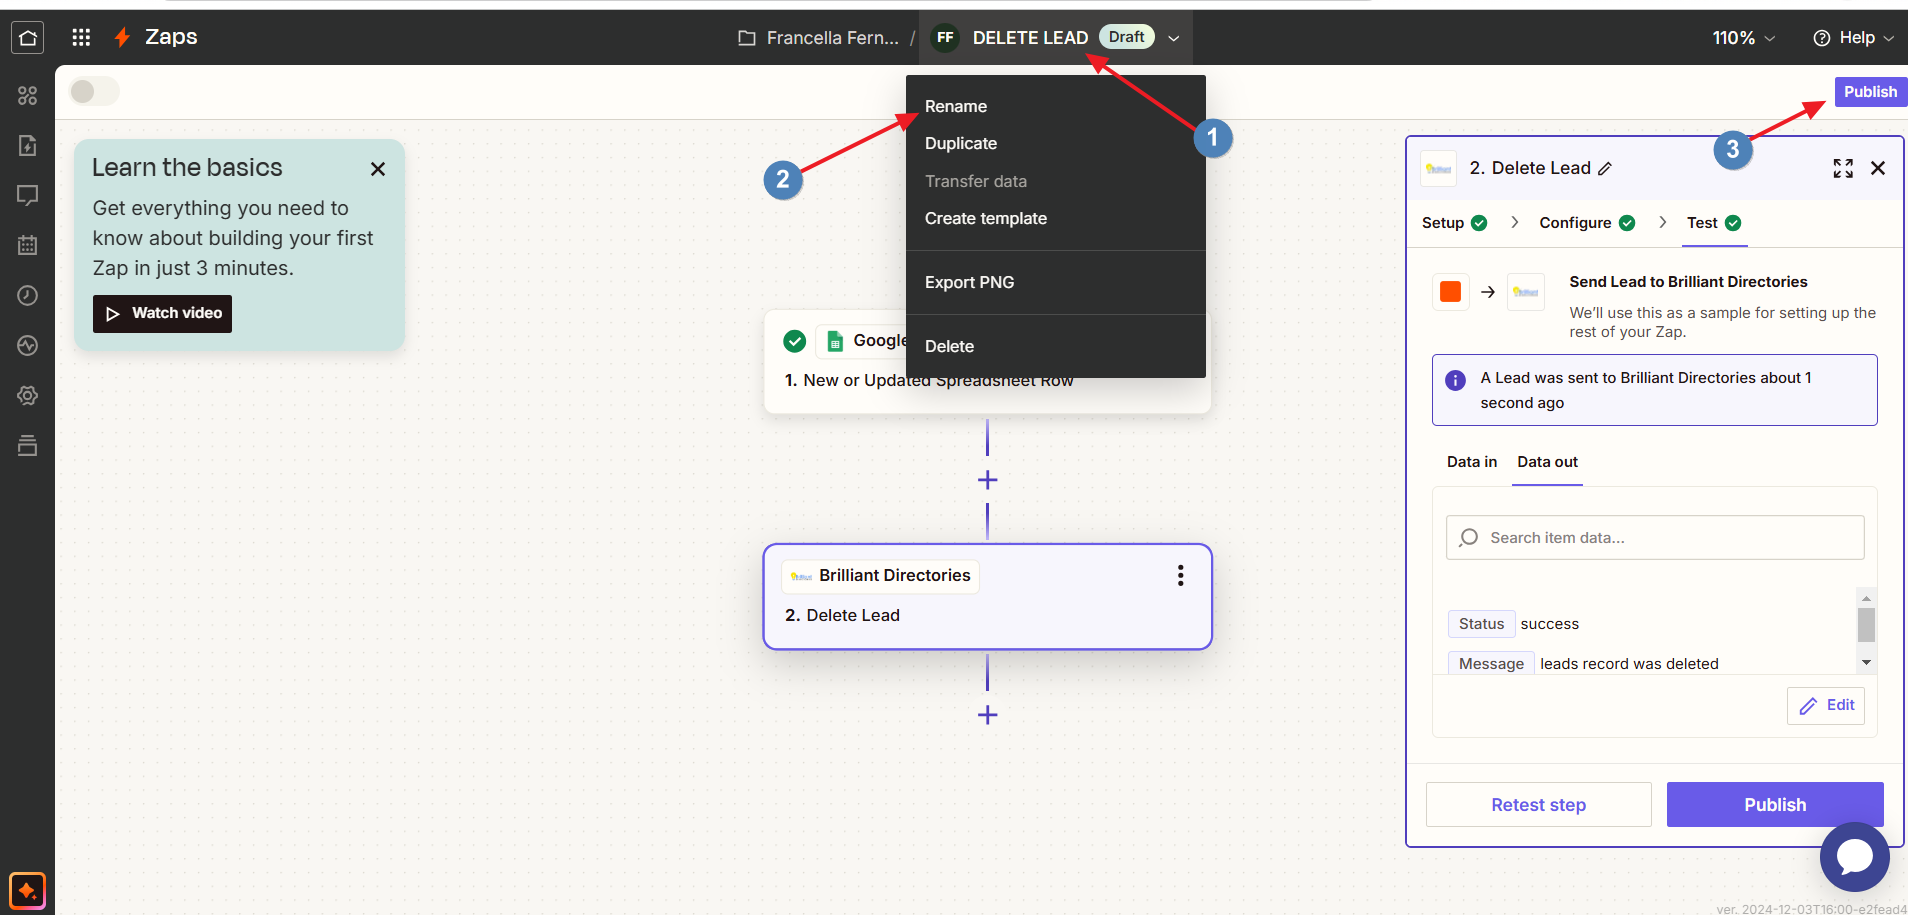Click the Zaps lightning bolt icon
The height and width of the screenshot is (915, 1908).
tap(122, 38)
